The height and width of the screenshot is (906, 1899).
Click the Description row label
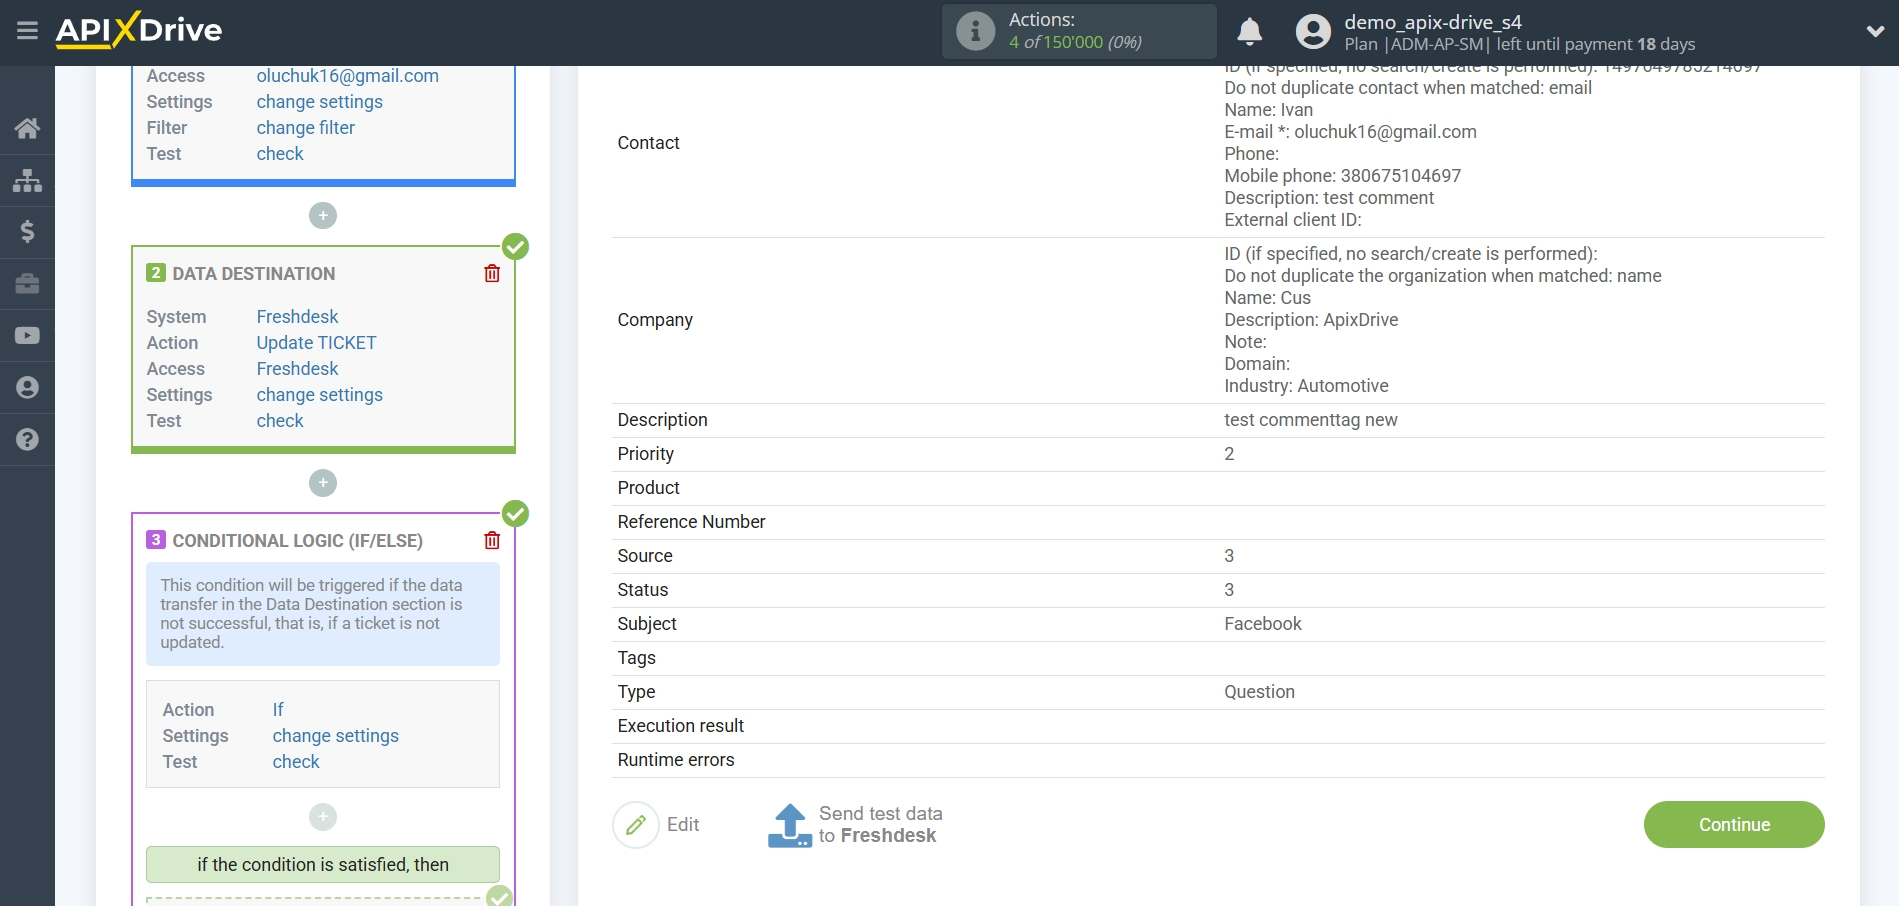pyautogui.click(x=662, y=420)
